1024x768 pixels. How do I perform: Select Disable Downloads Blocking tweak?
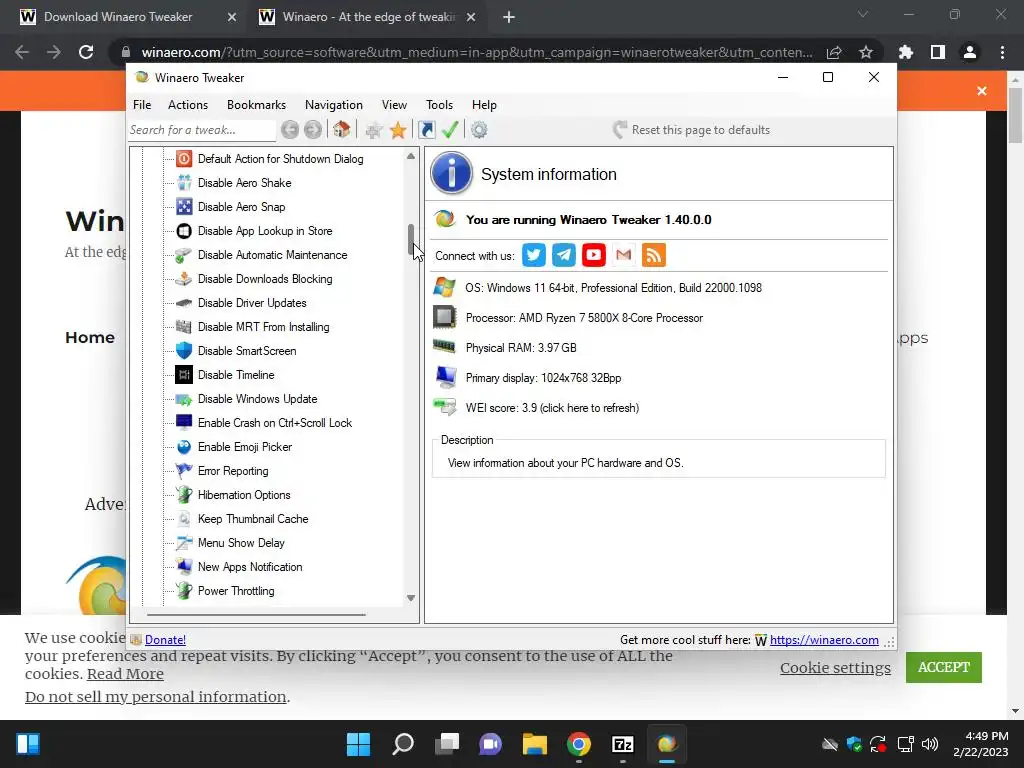pyautogui.click(x=265, y=279)
